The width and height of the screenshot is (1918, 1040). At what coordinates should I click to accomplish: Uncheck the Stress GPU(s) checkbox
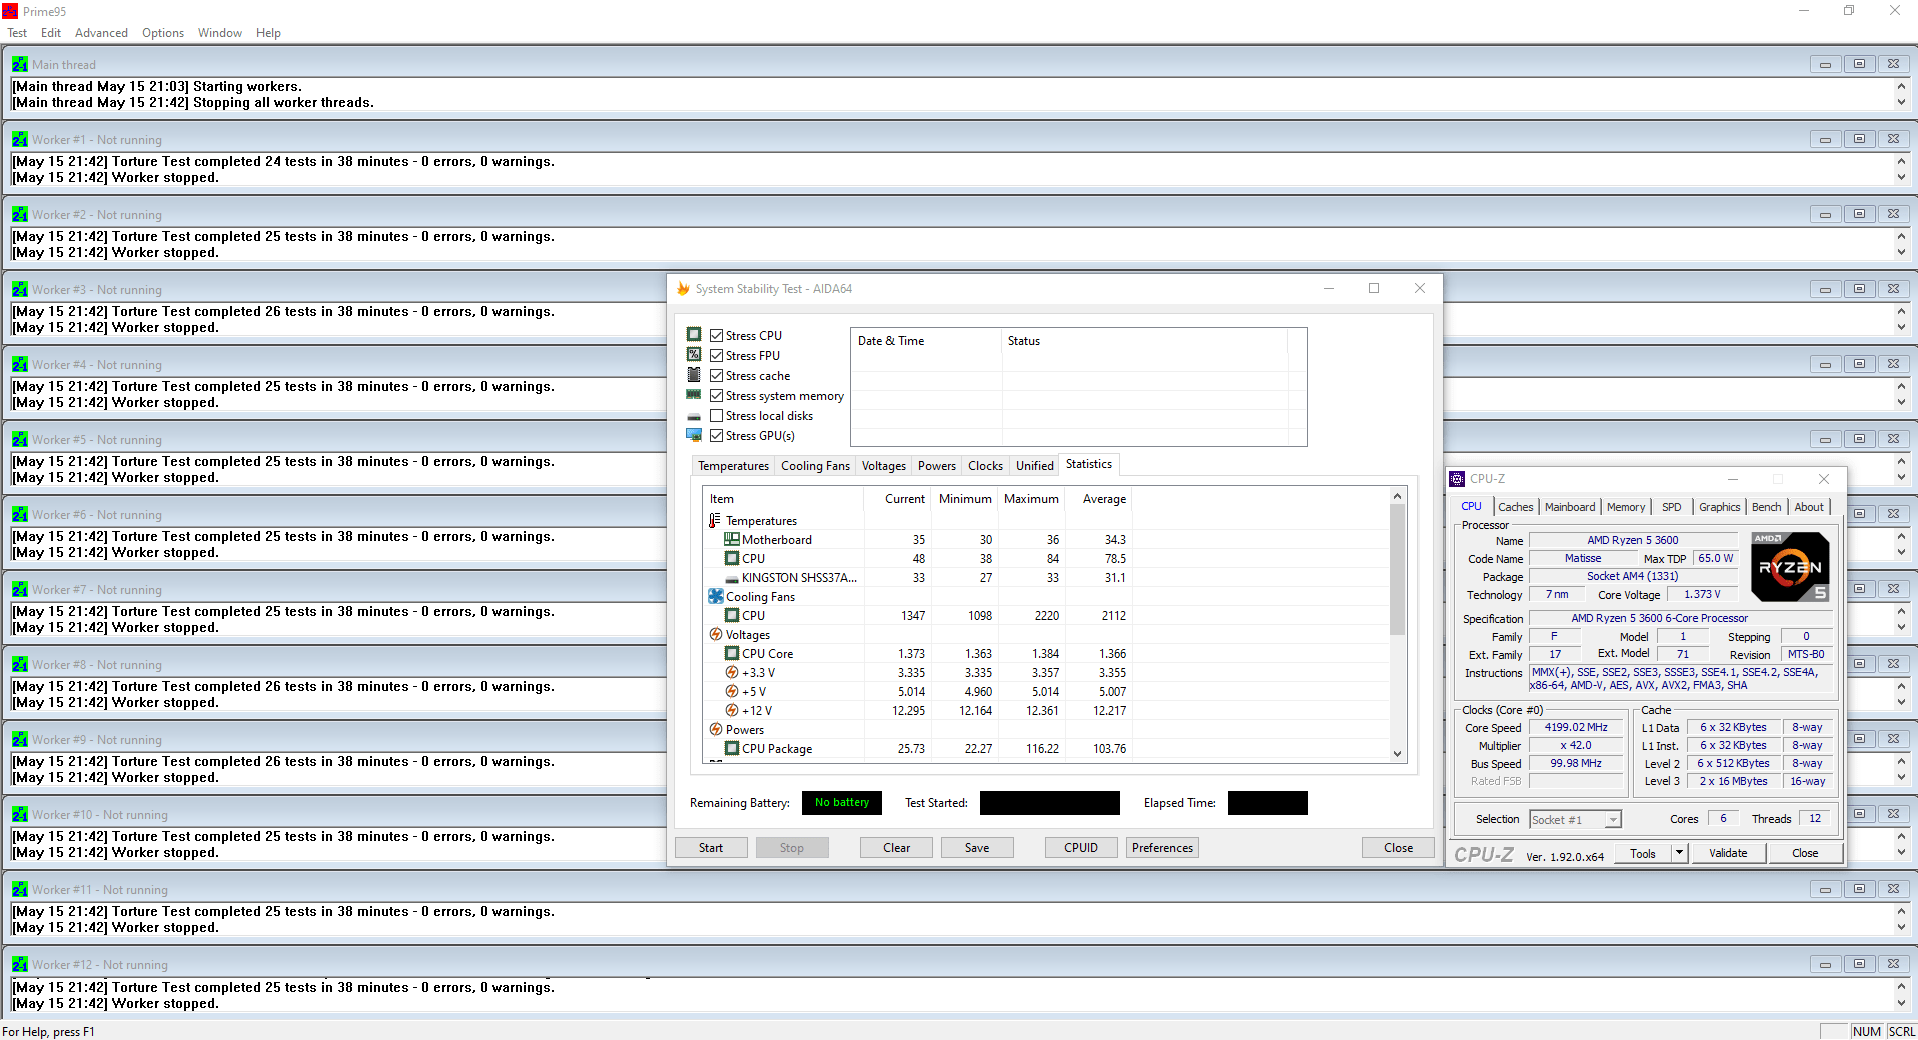(x=716, y=436)
